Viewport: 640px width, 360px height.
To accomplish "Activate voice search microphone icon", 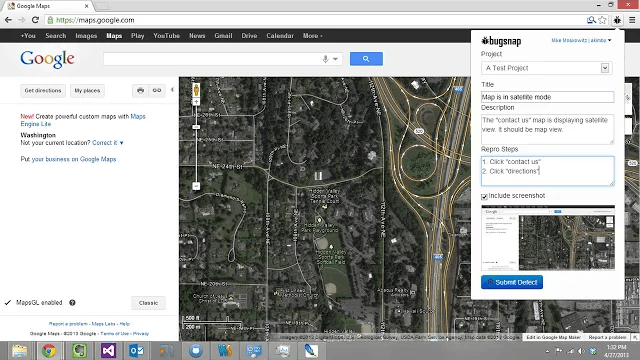I will coord(325,59).
